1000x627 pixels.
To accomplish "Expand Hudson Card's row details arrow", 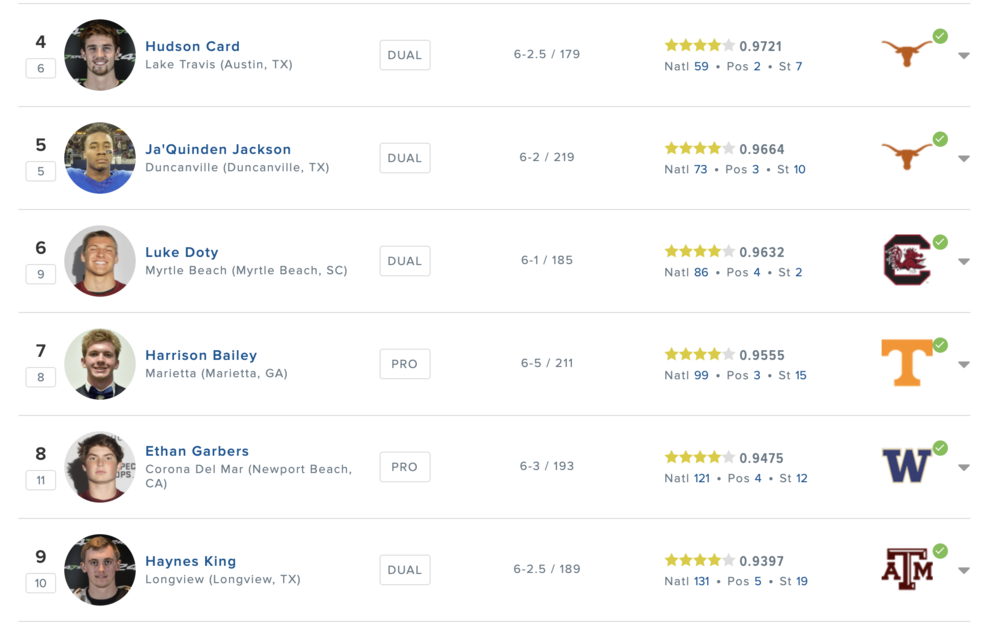I will click(964, 56).
